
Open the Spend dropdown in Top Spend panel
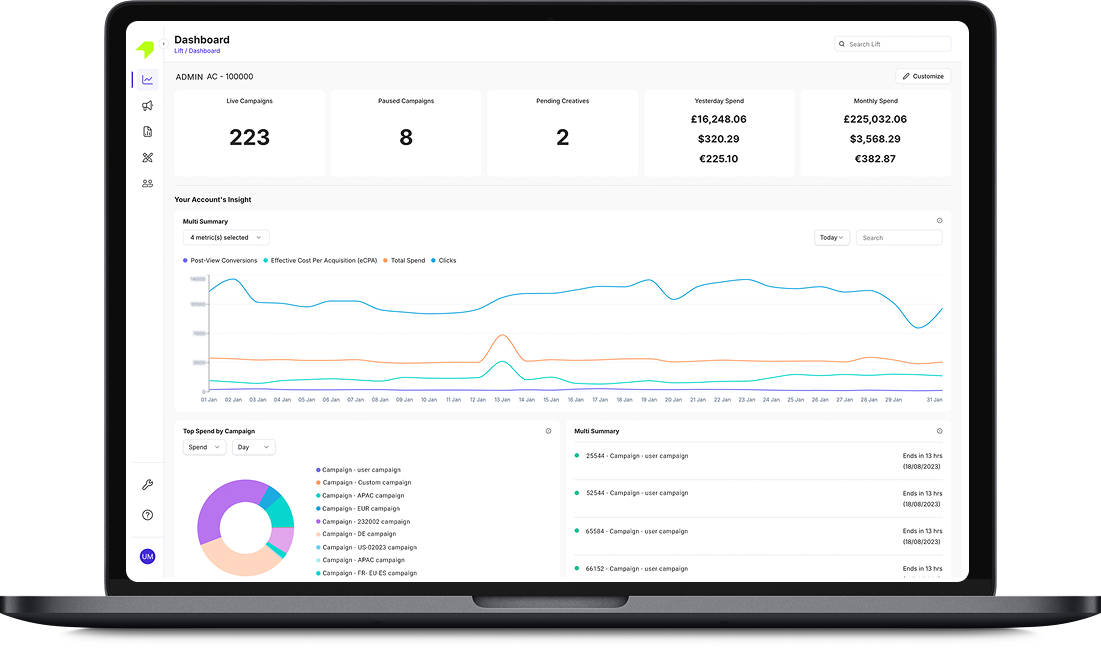pyautogui.click(x=204, y=447)
